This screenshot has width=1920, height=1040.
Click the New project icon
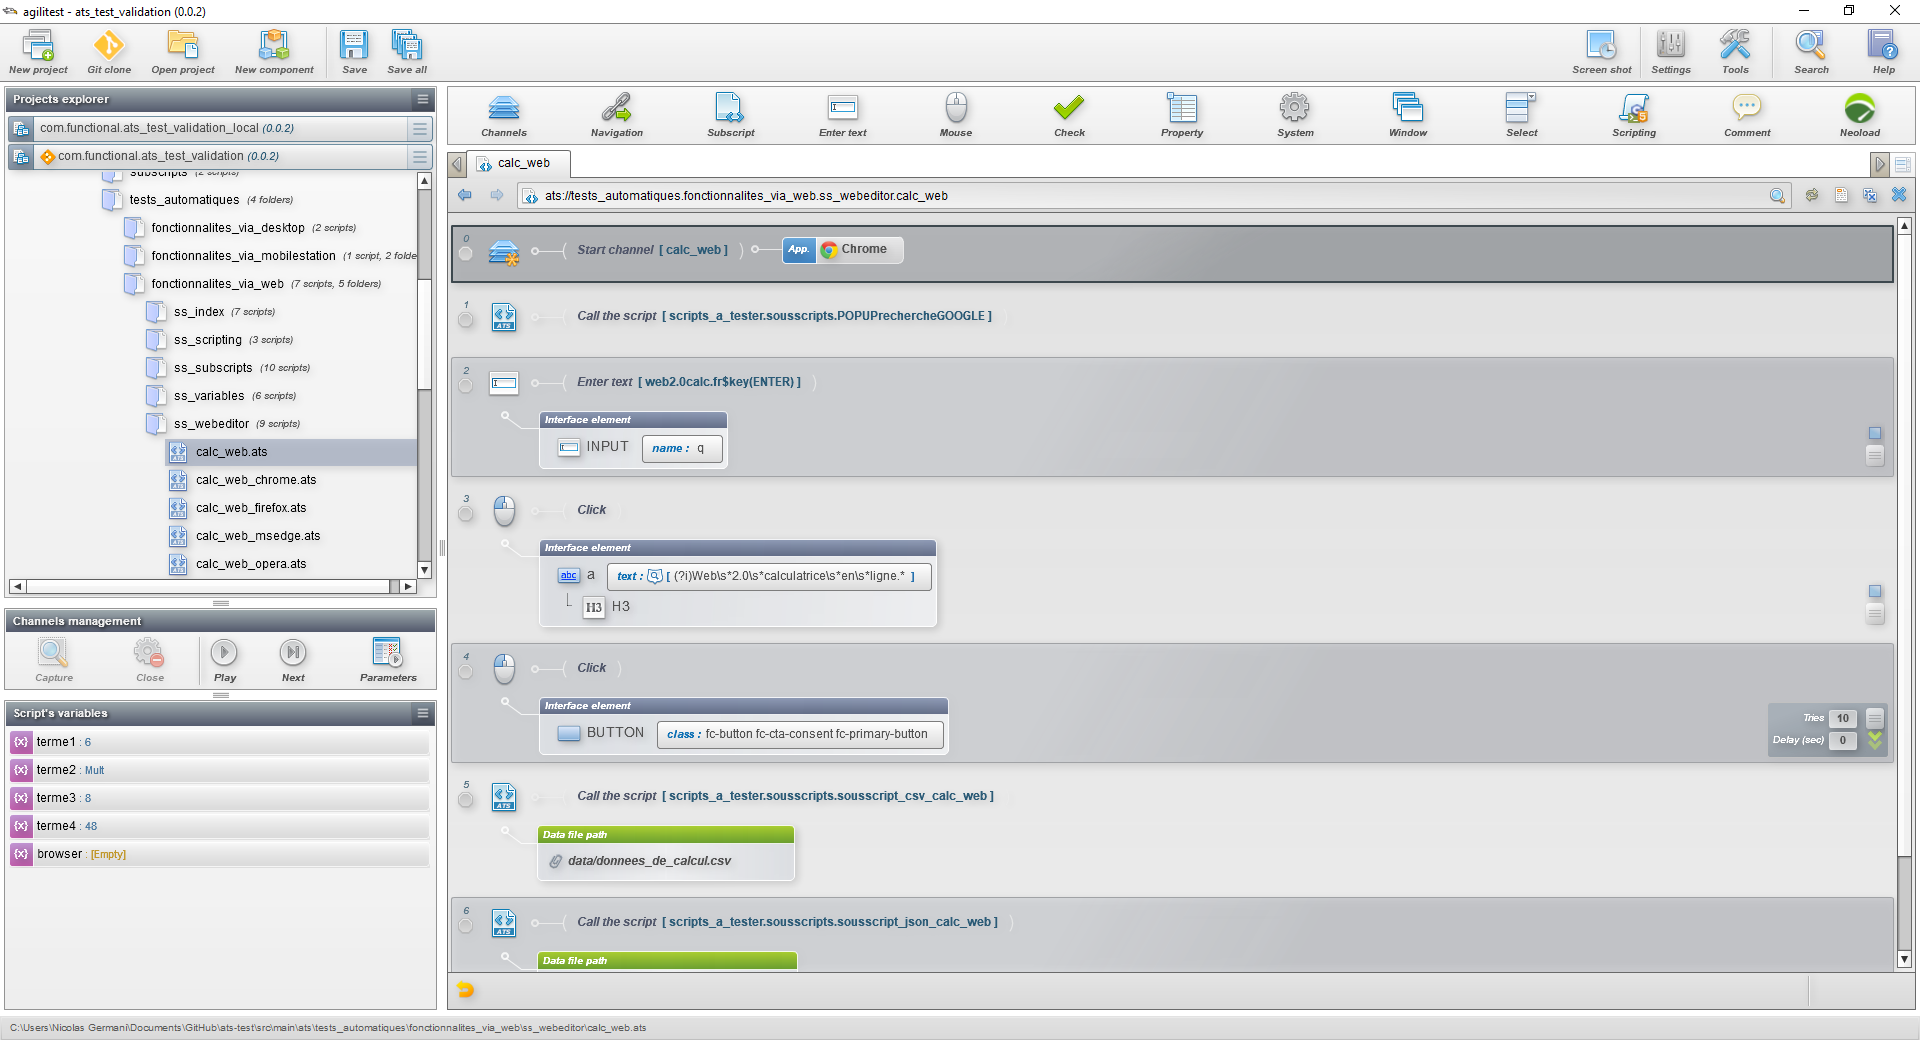(38, 52)
